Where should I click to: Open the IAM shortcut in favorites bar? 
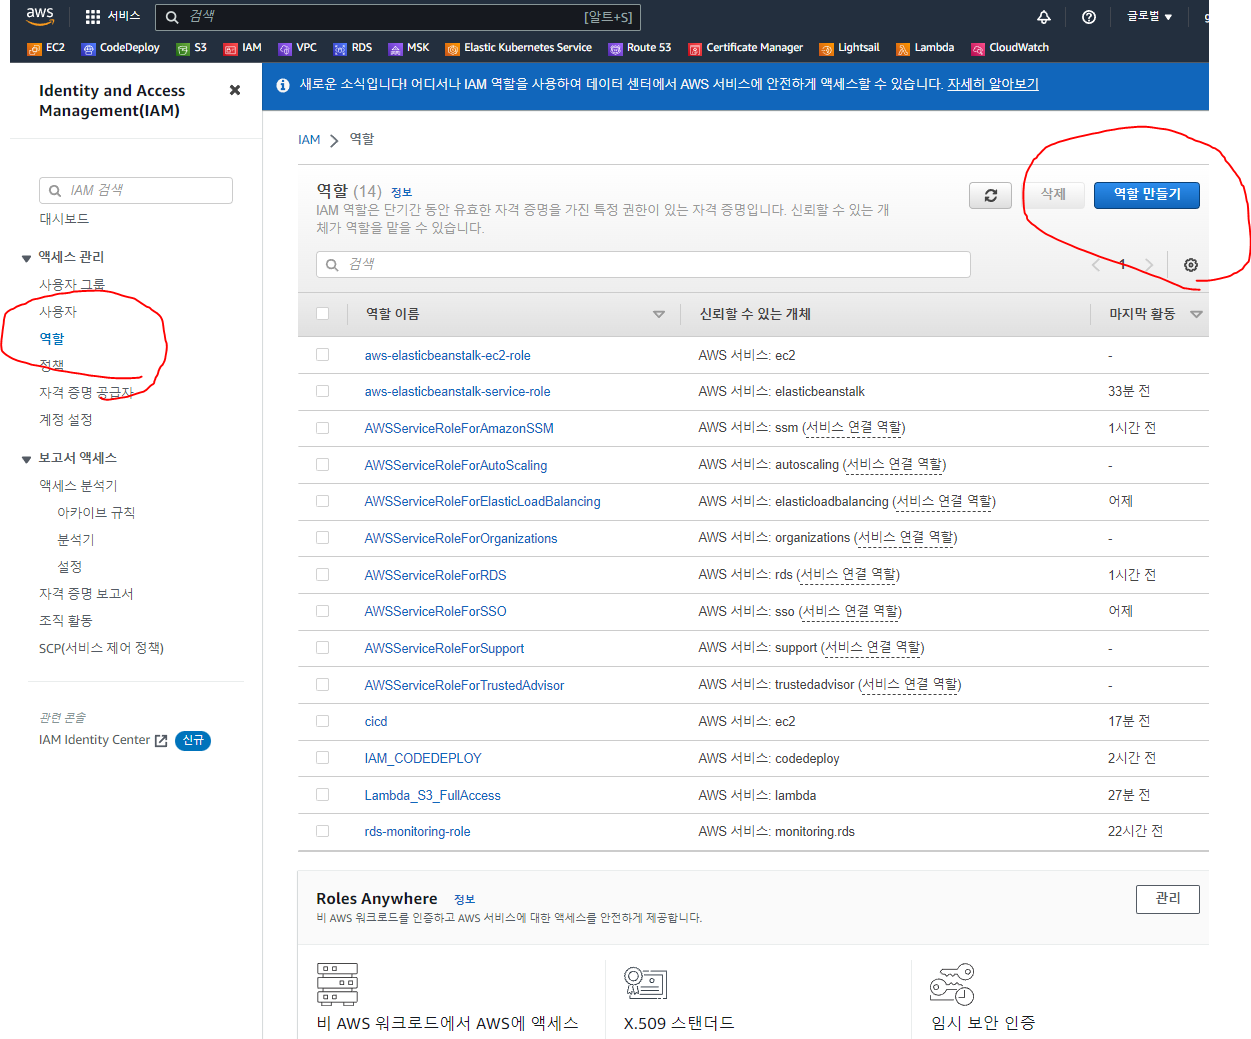tap(242, 48)
